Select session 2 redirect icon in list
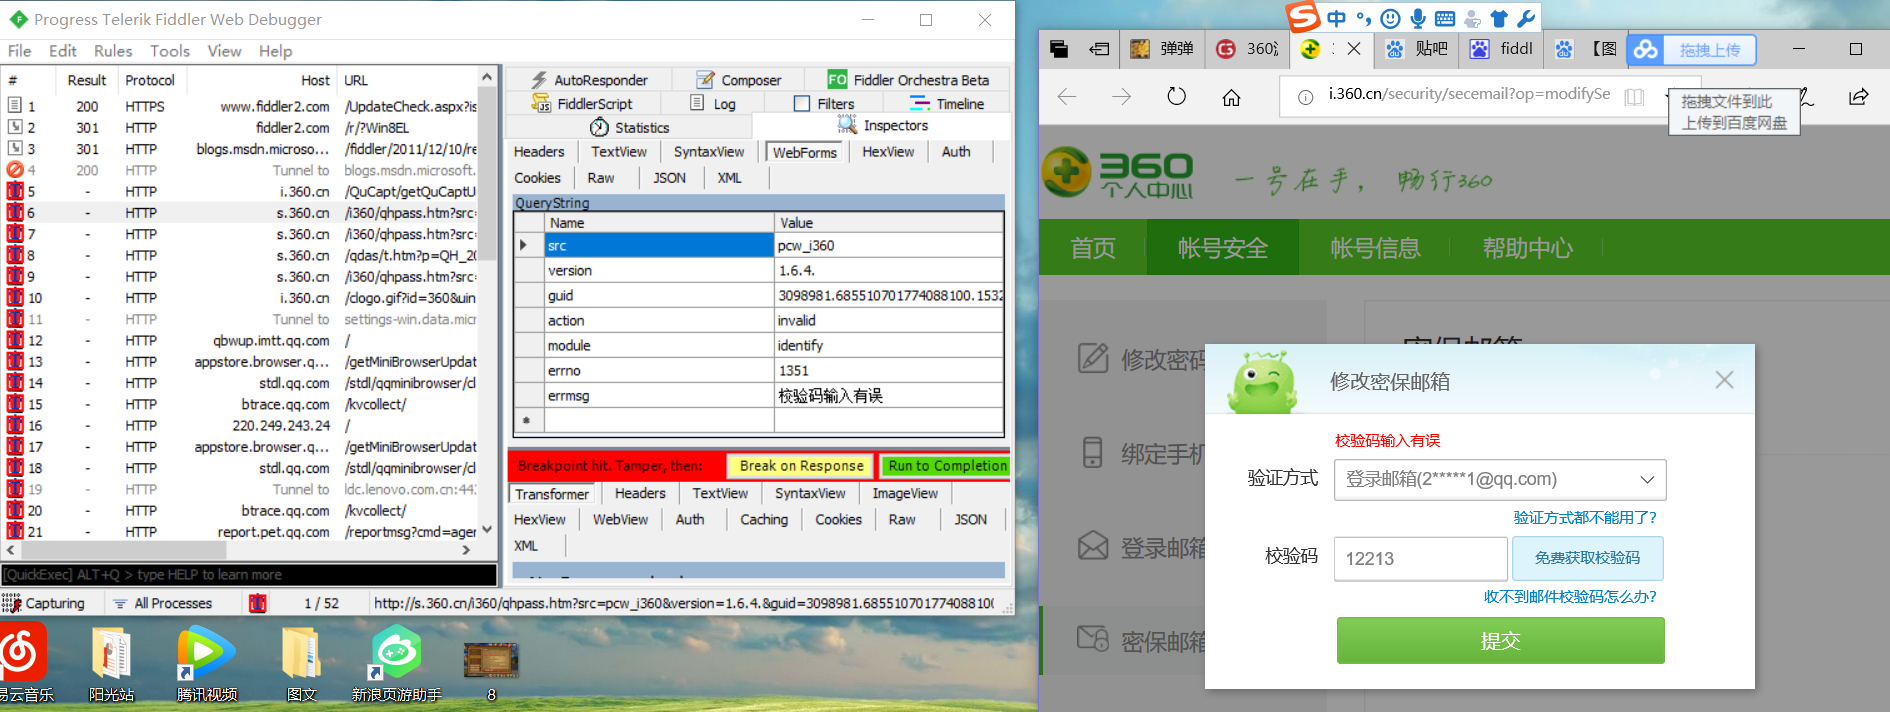This screenshot has width=1890, height=712. coord(15,128)
